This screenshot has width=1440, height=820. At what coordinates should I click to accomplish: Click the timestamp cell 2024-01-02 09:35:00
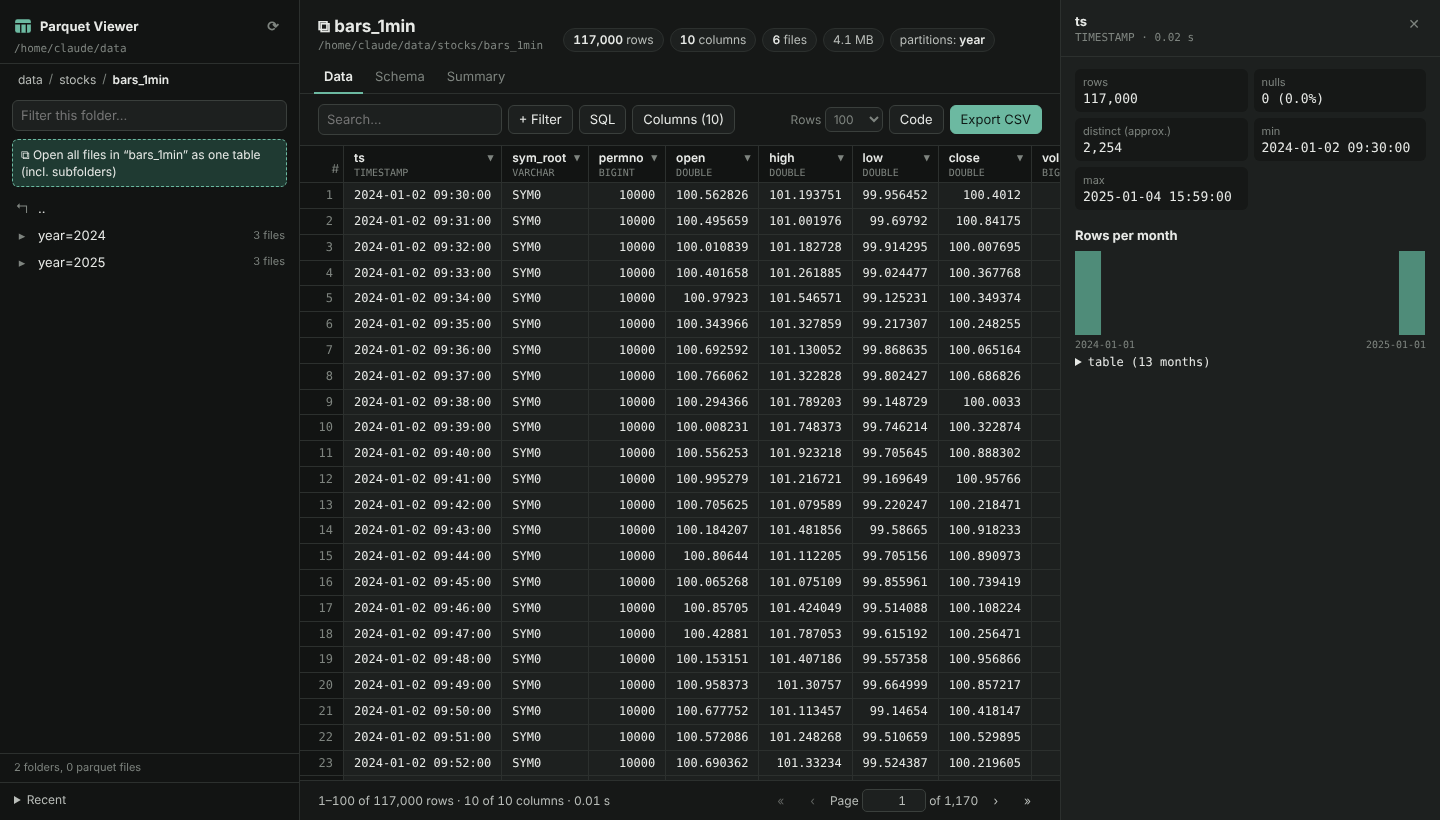422,324
